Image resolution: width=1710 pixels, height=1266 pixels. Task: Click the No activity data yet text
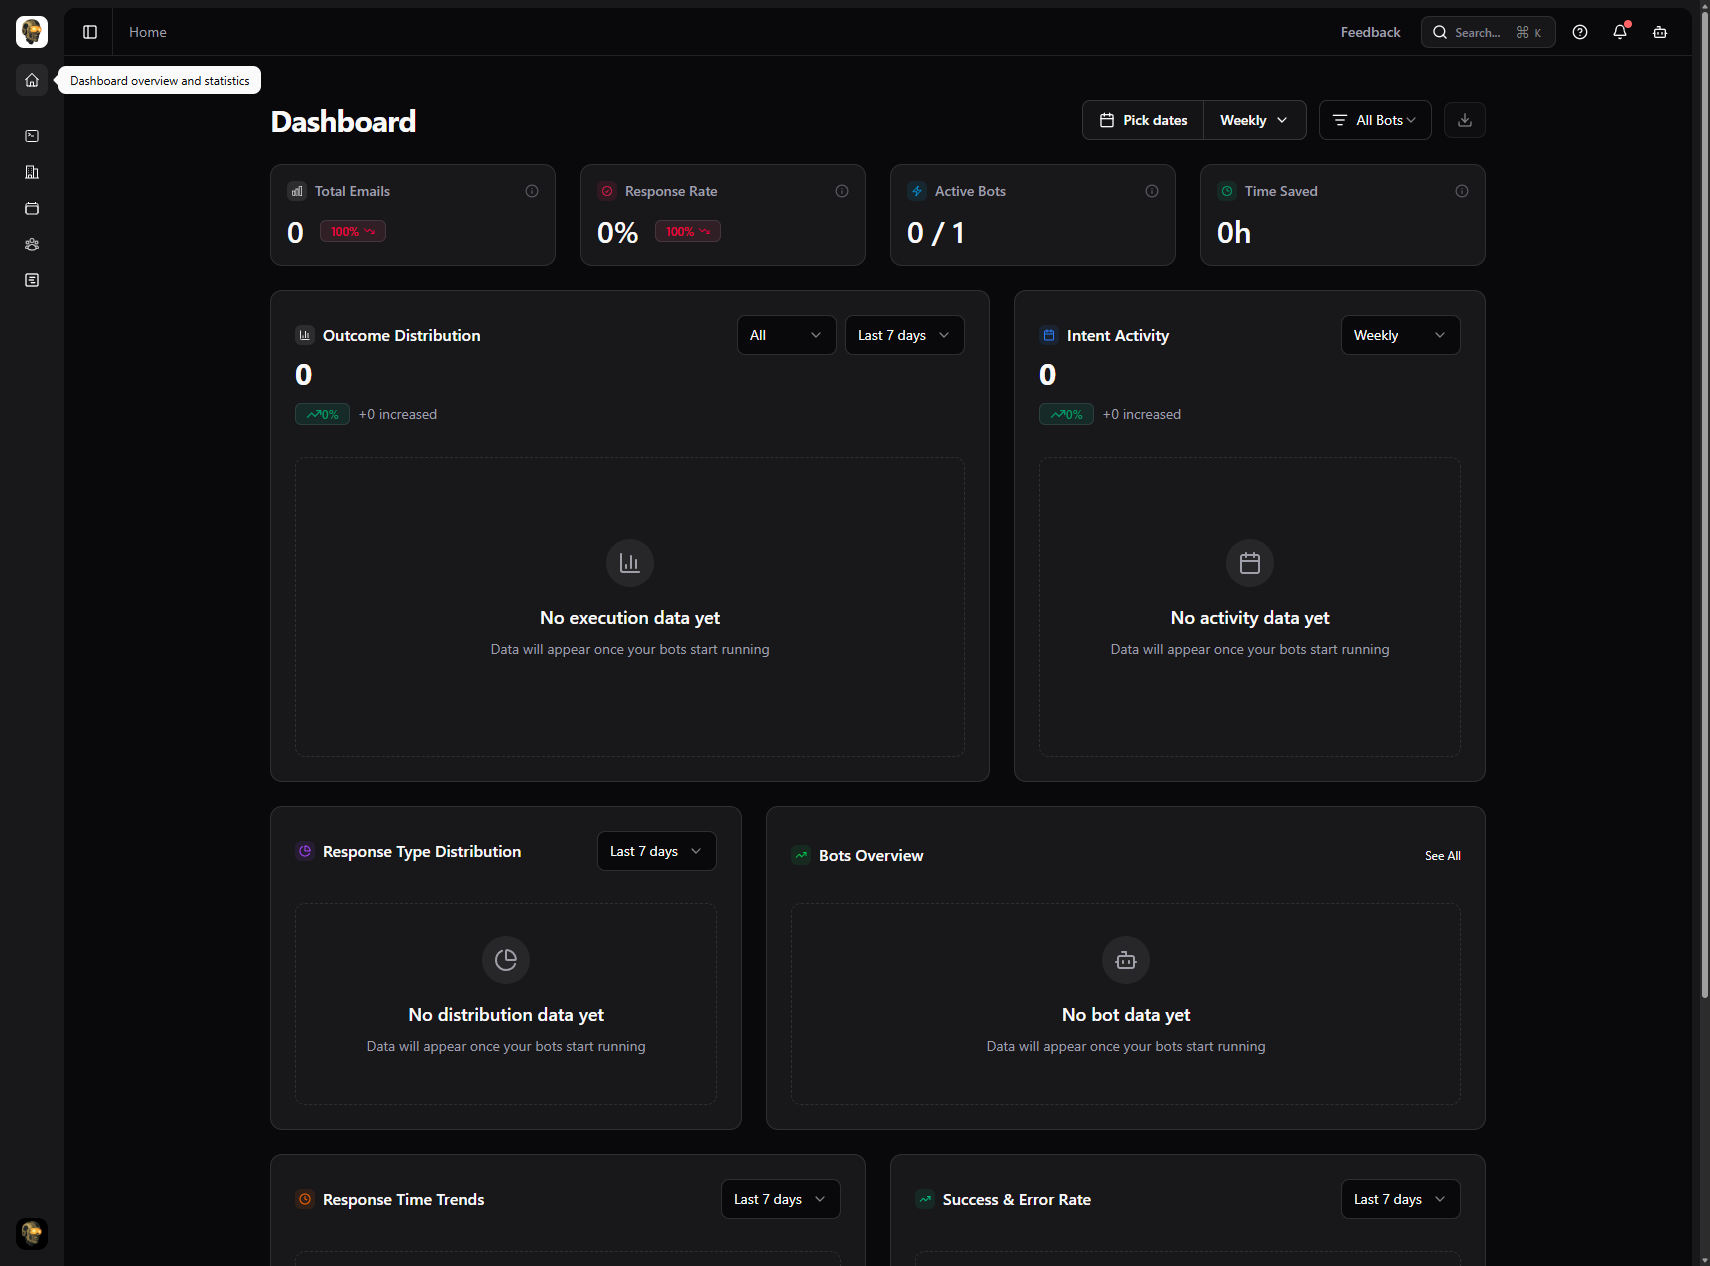(x=1250, y=618)
